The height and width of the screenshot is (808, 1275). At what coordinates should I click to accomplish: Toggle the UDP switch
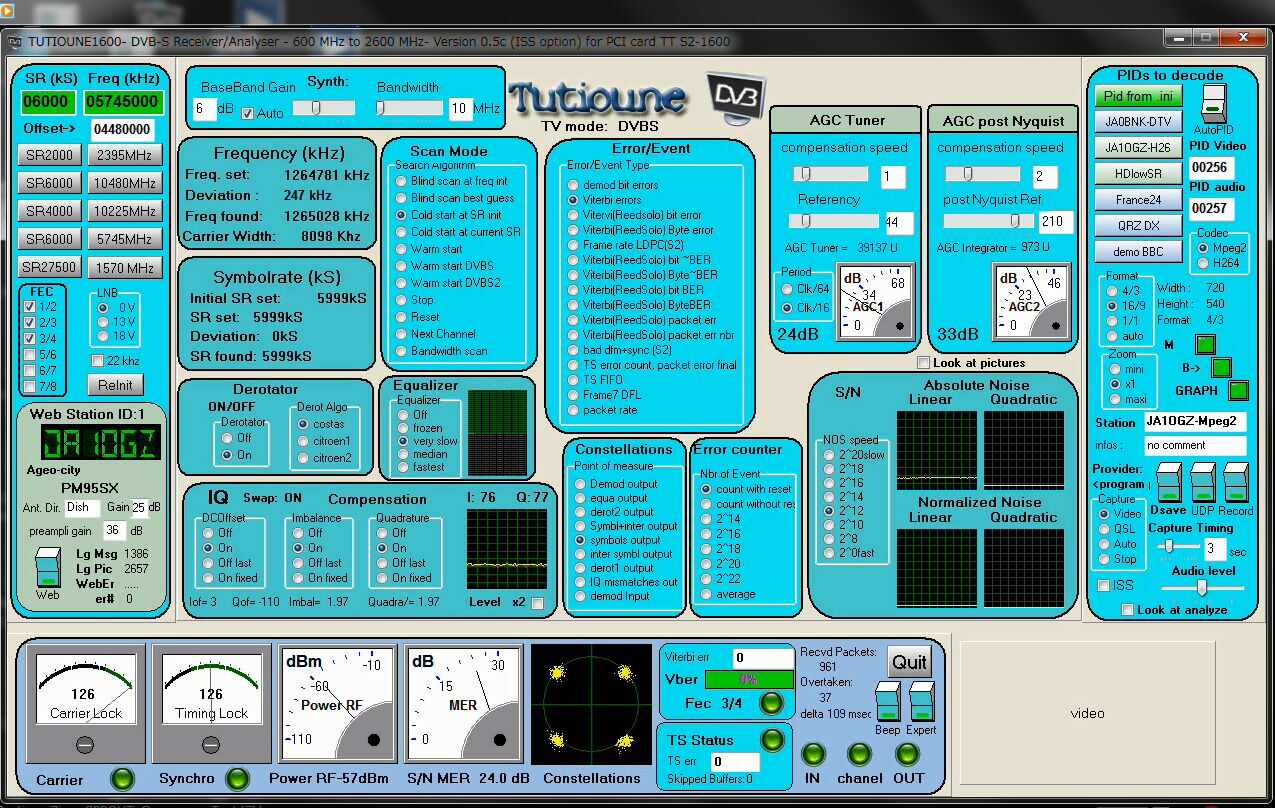click(x=1203, y=482)
